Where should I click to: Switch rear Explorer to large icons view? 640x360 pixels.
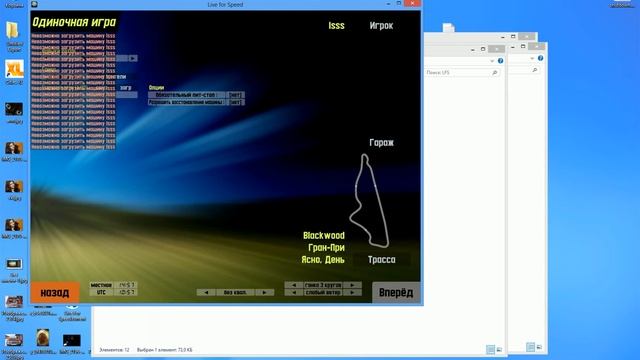point(539,347)
